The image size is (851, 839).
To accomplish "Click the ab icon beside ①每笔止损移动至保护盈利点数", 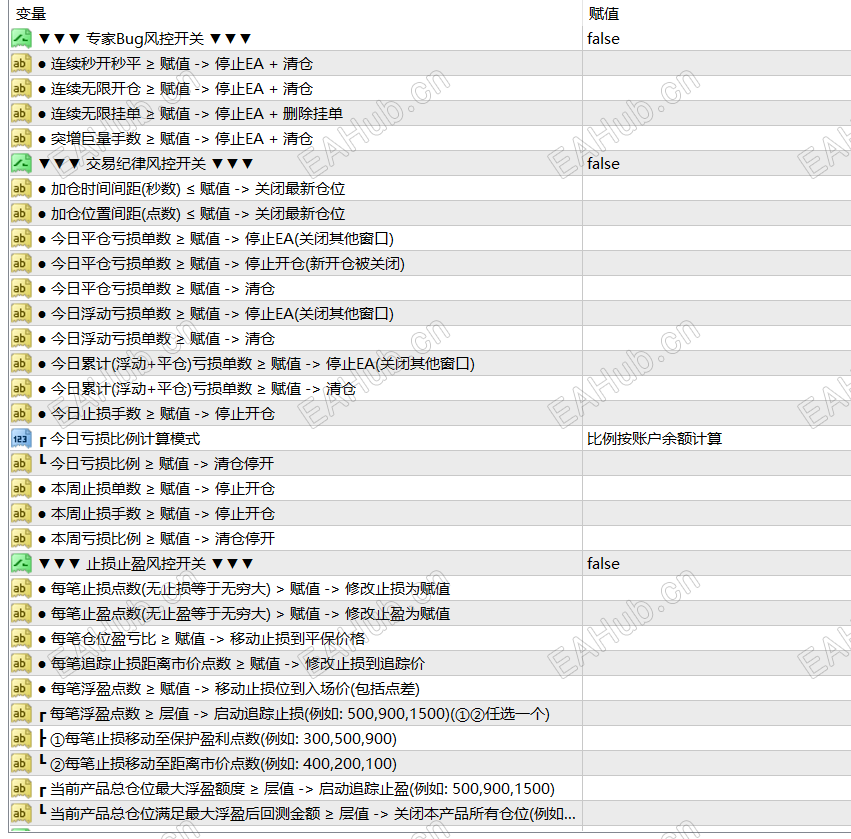I will 21,739.
